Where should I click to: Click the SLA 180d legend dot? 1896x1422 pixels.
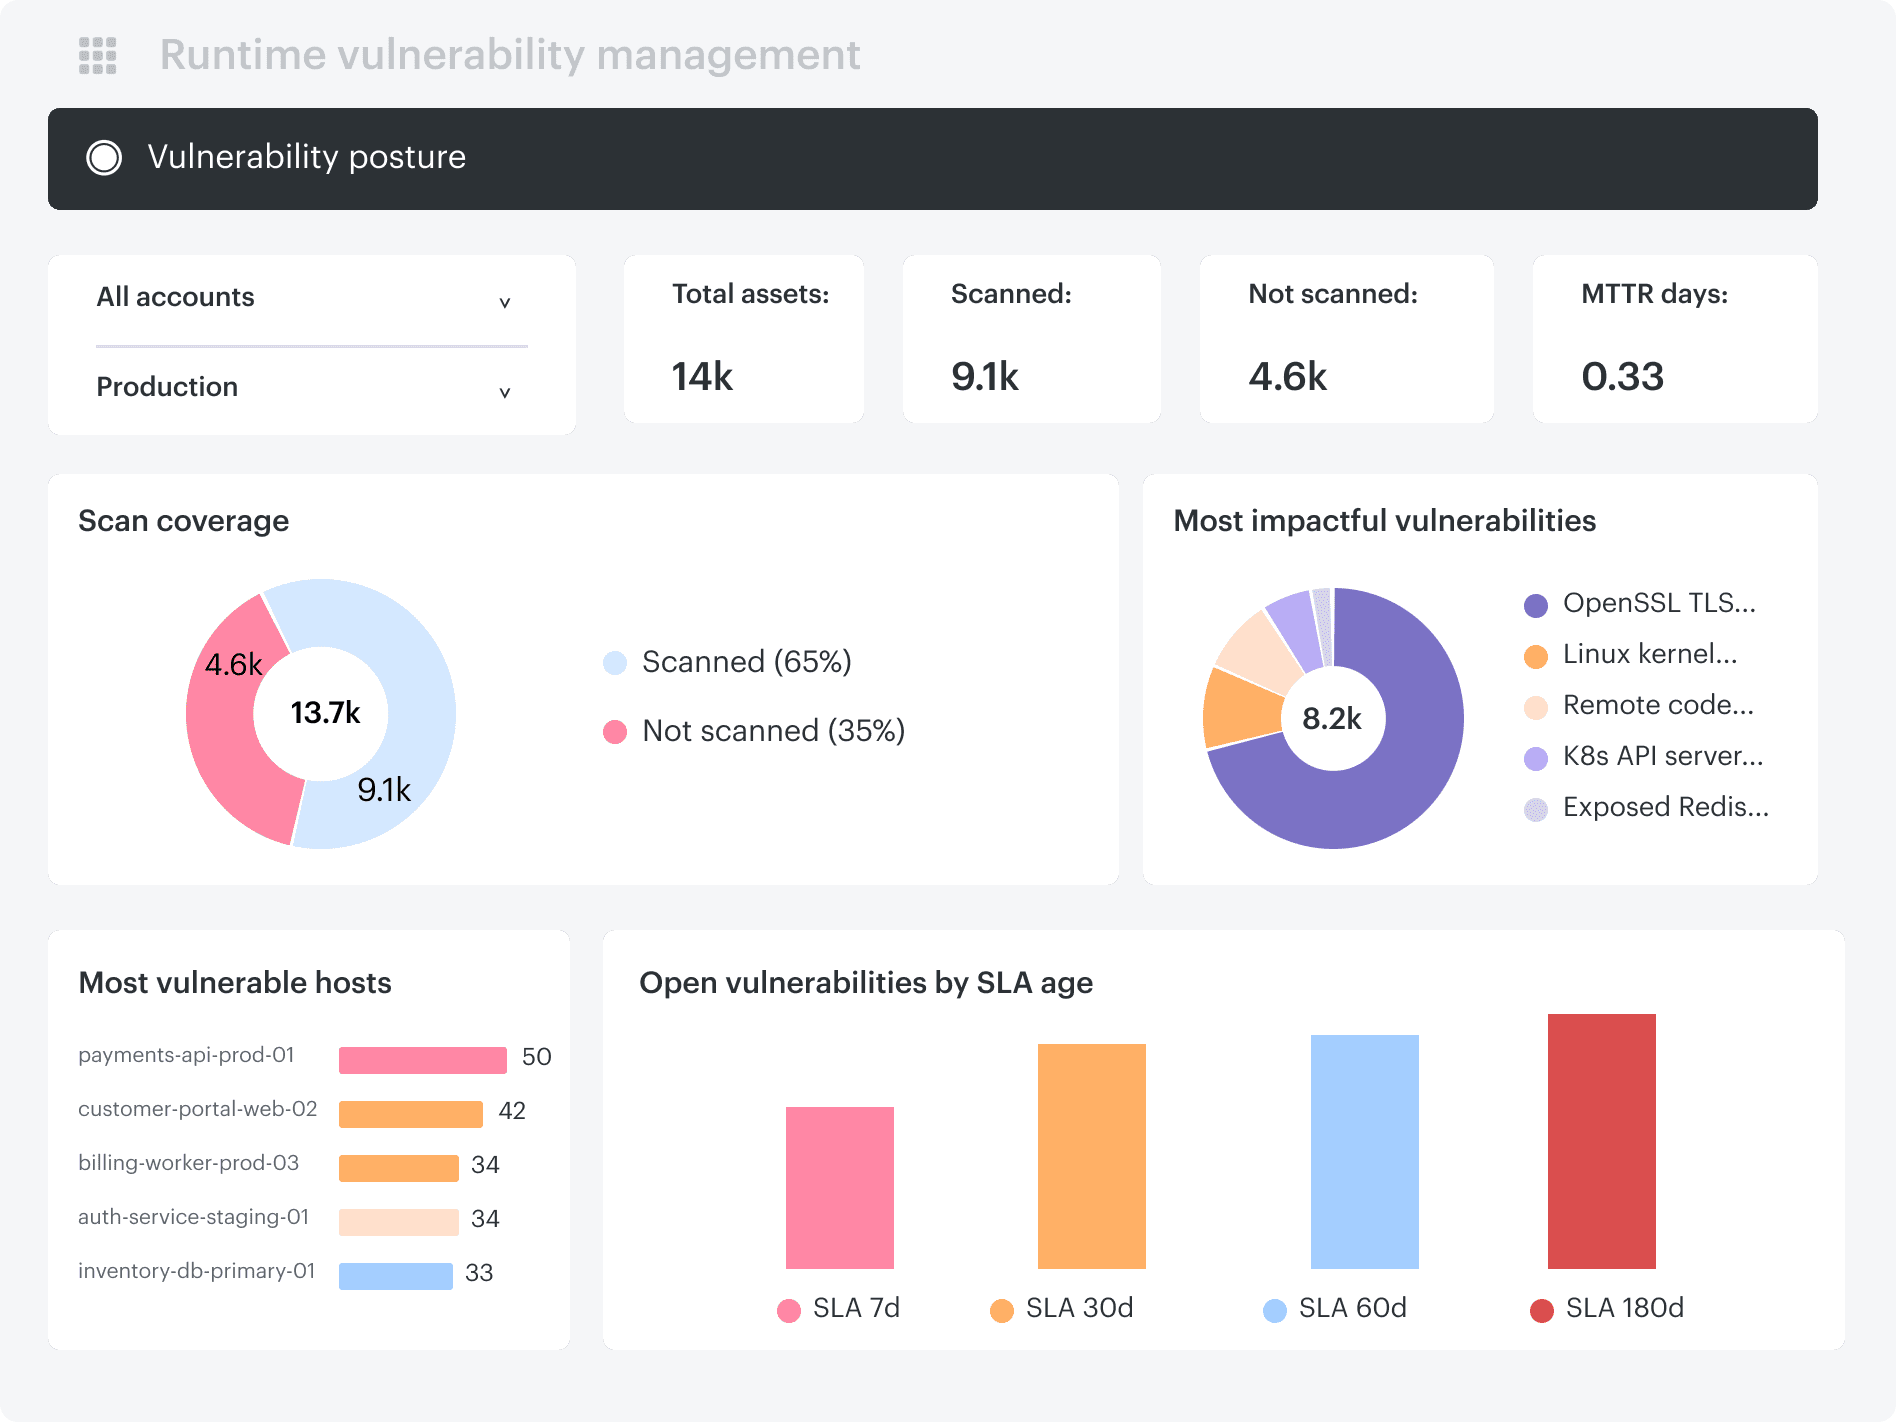[1542, 1311]
